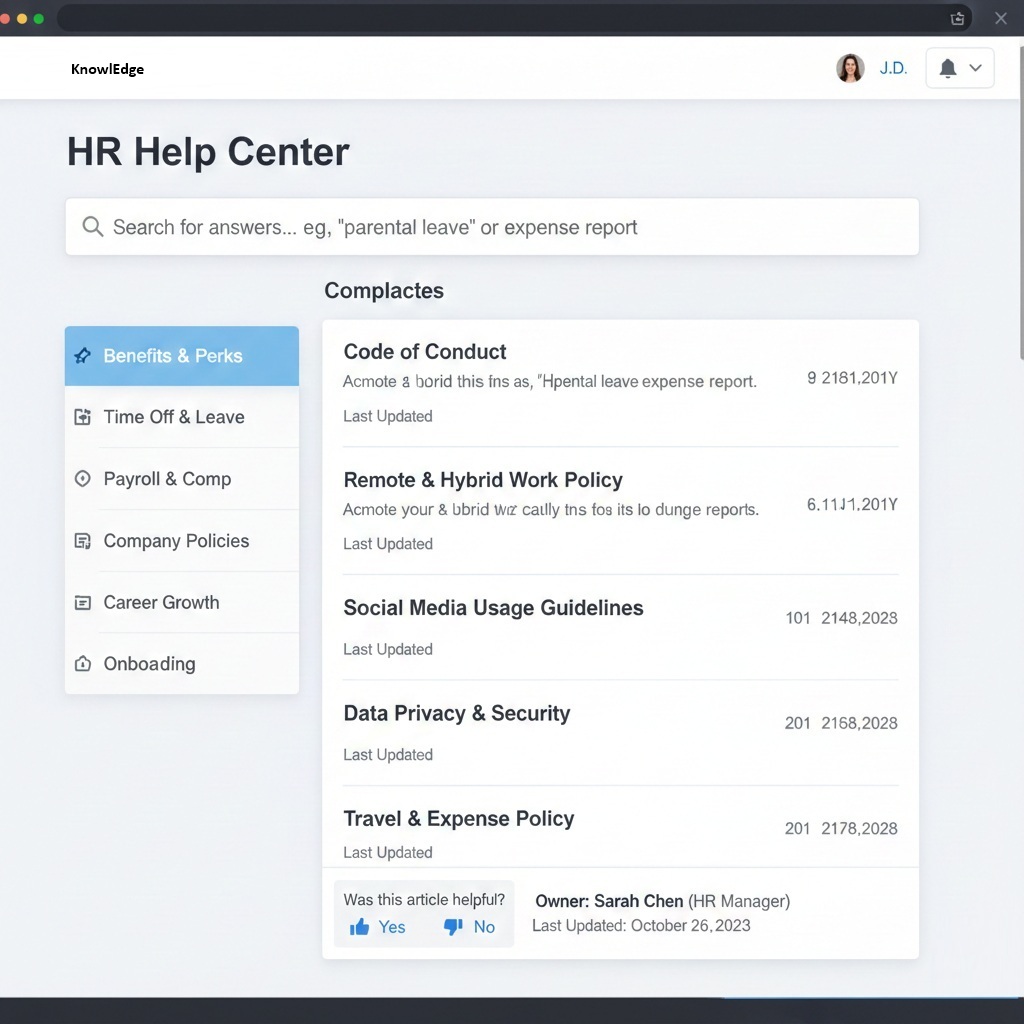Select the Time Off & Leave category
1024x1024 pixels.
(174, 417)
